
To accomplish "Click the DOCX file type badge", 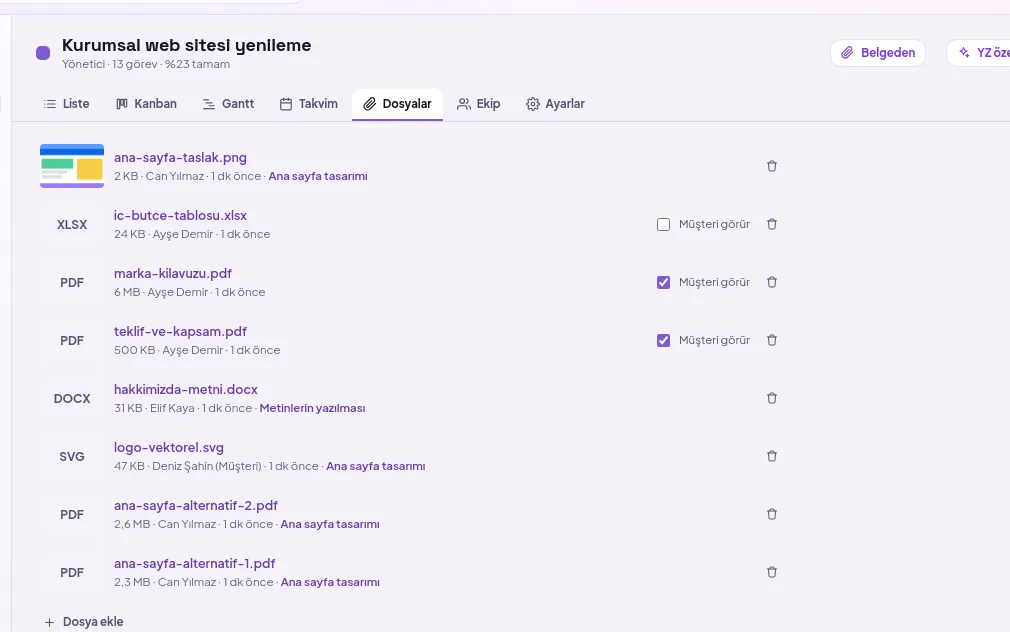I will 71,399.
